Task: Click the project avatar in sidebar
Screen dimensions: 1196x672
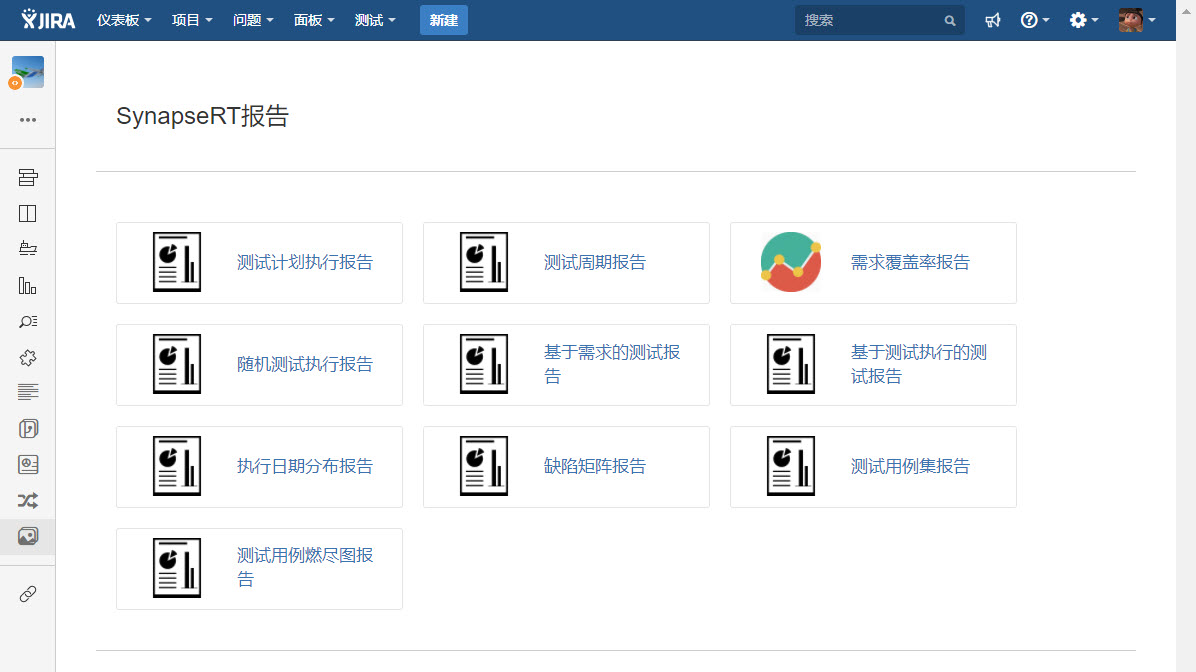Action: [x=27, y=72]
